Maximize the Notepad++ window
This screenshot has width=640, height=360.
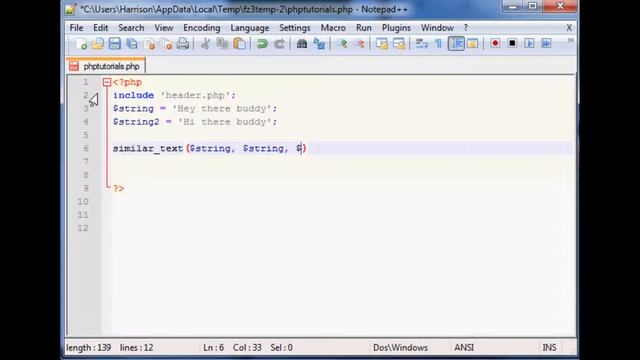pyautogui.click(x=533, y=6)
